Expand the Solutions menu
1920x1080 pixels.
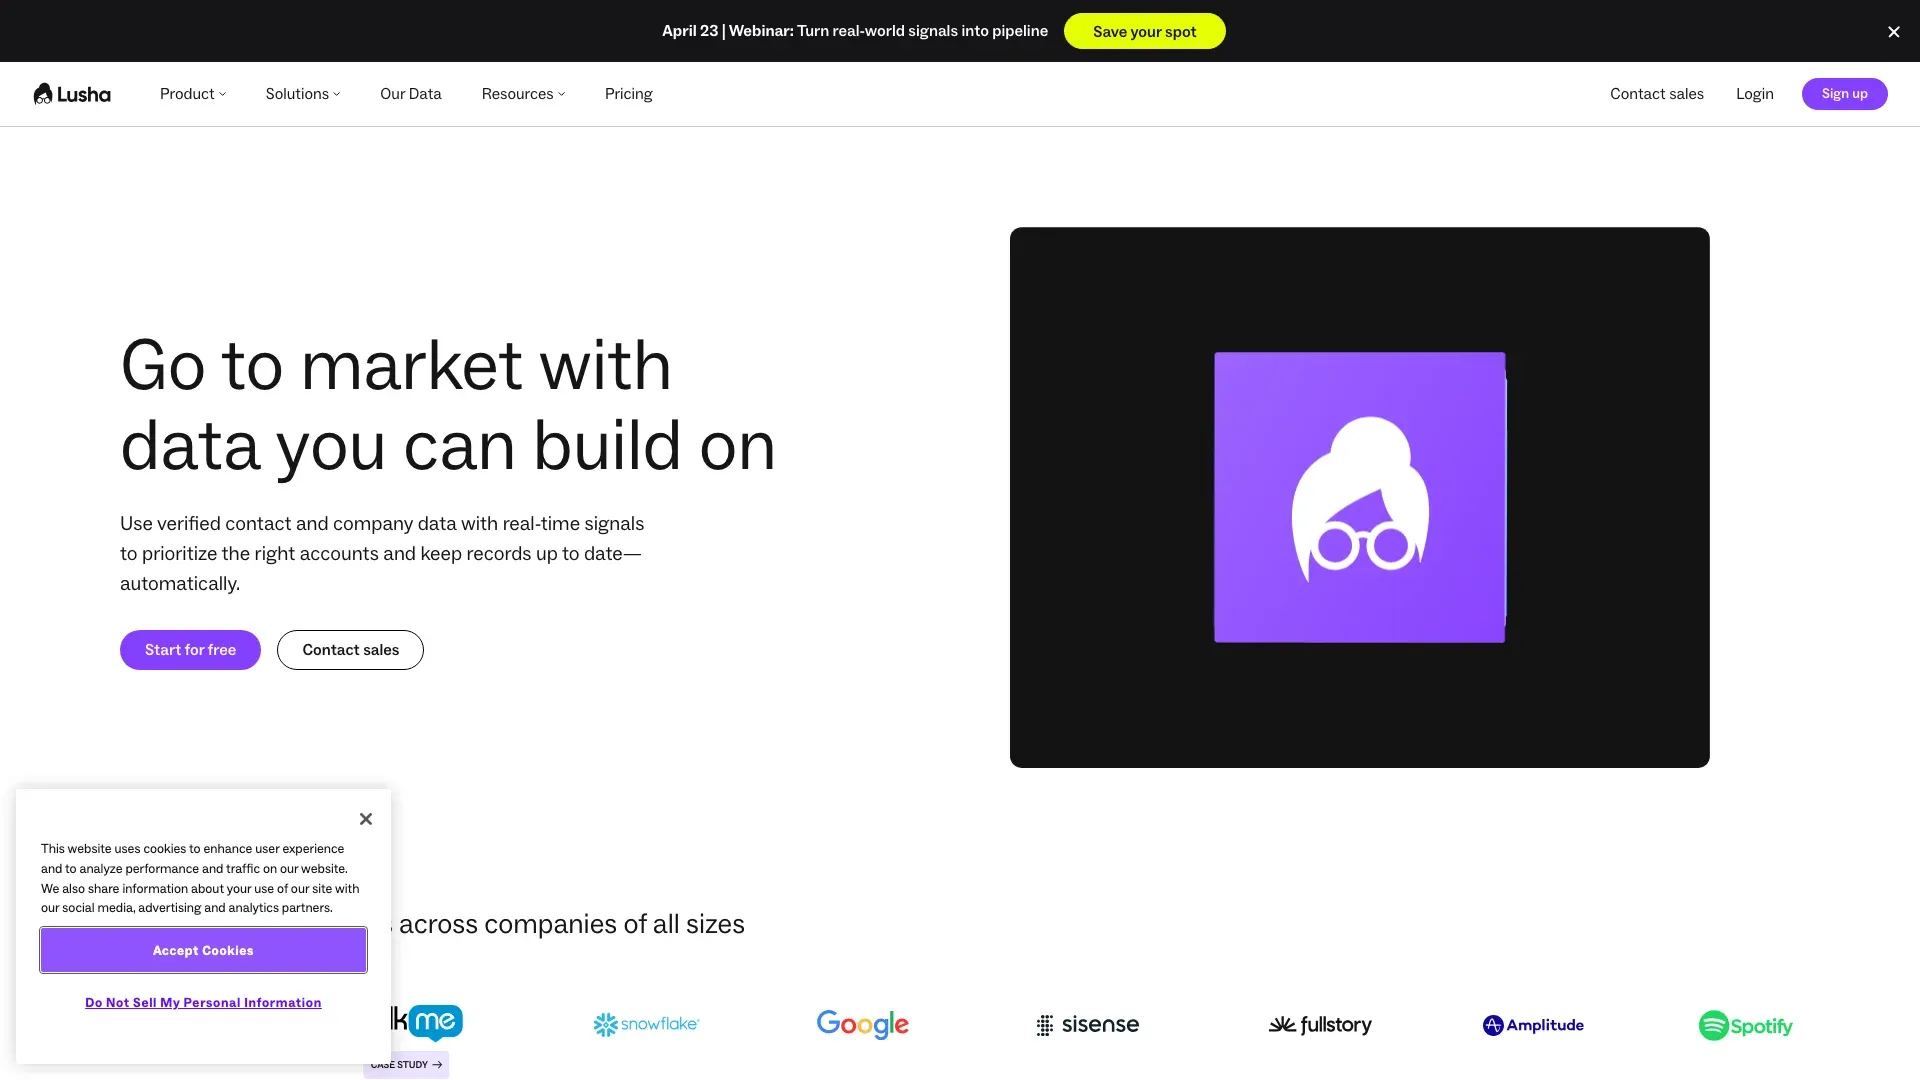click(302, 93)
